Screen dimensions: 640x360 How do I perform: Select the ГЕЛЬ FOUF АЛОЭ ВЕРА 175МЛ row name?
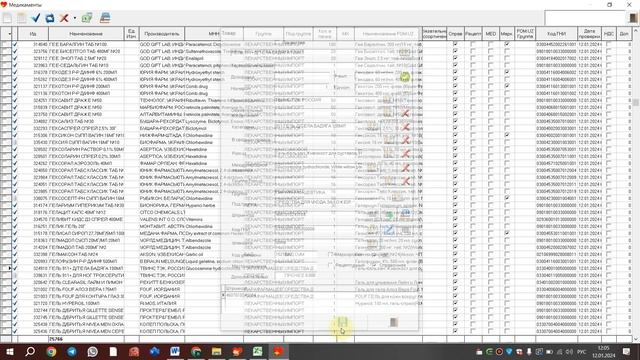coord(83,289)
